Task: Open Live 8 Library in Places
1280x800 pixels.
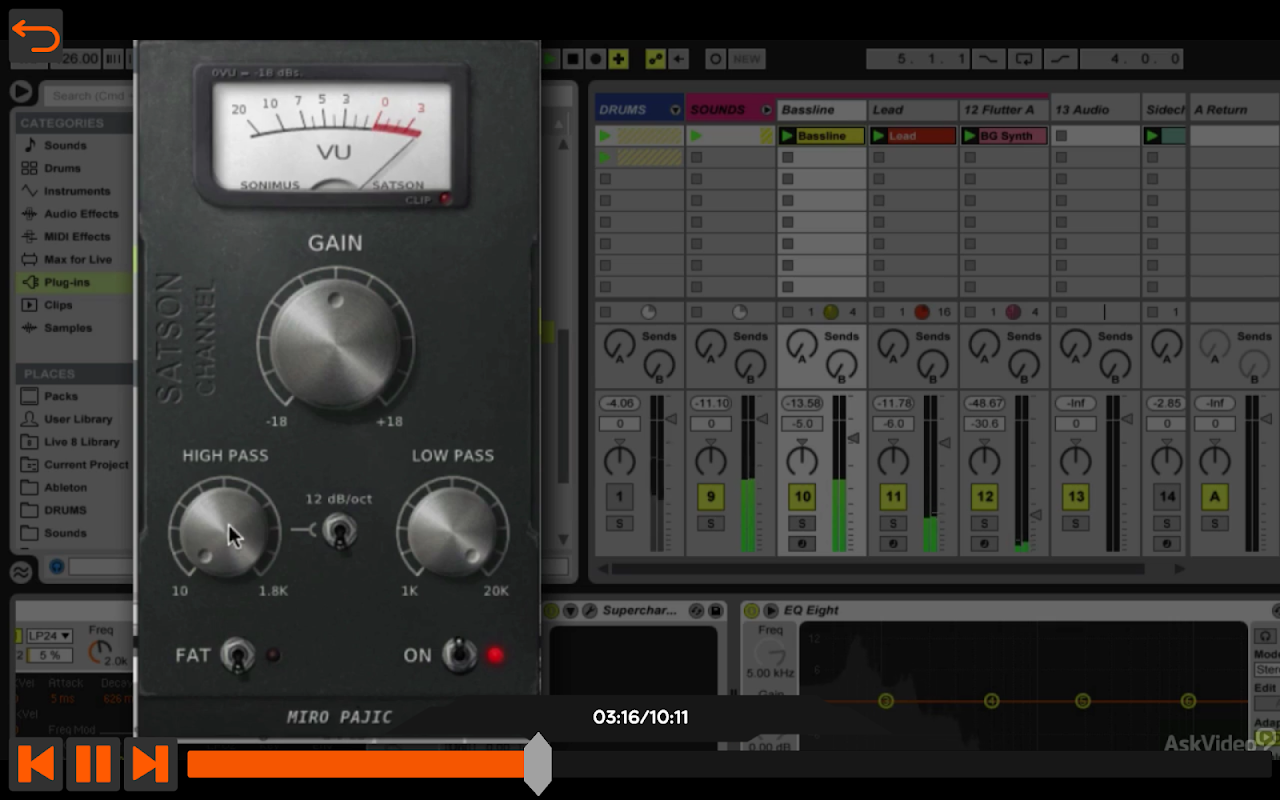Action: 81,442
